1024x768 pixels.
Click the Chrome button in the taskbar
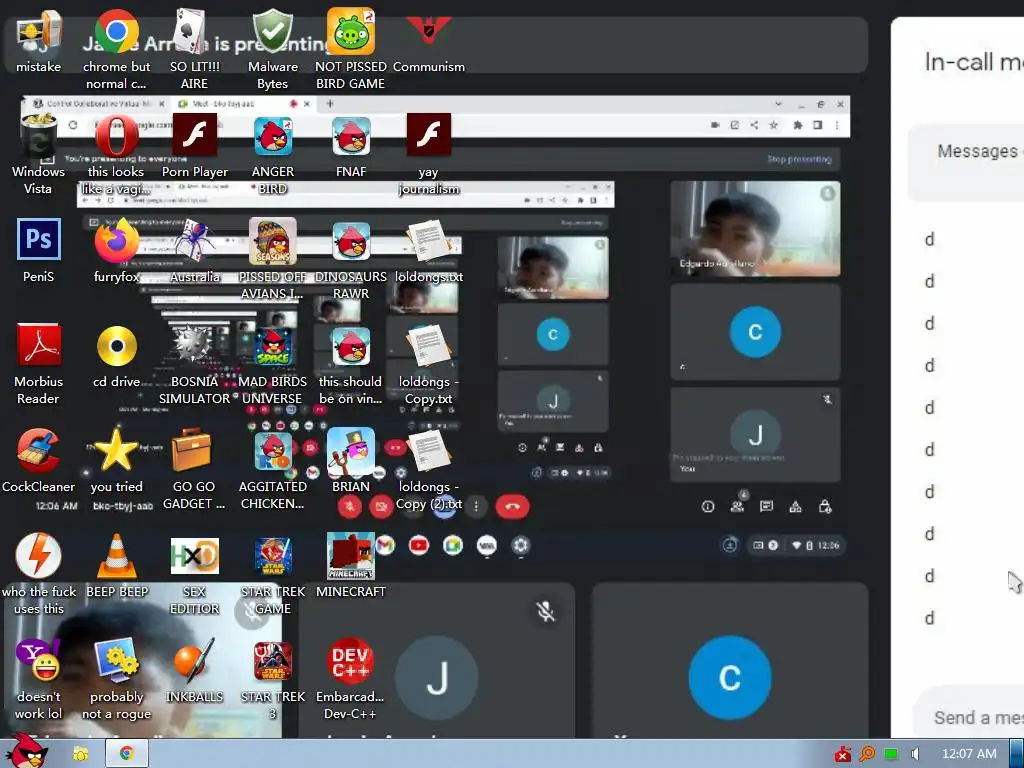pyautogui.click(x=127, y=754)
